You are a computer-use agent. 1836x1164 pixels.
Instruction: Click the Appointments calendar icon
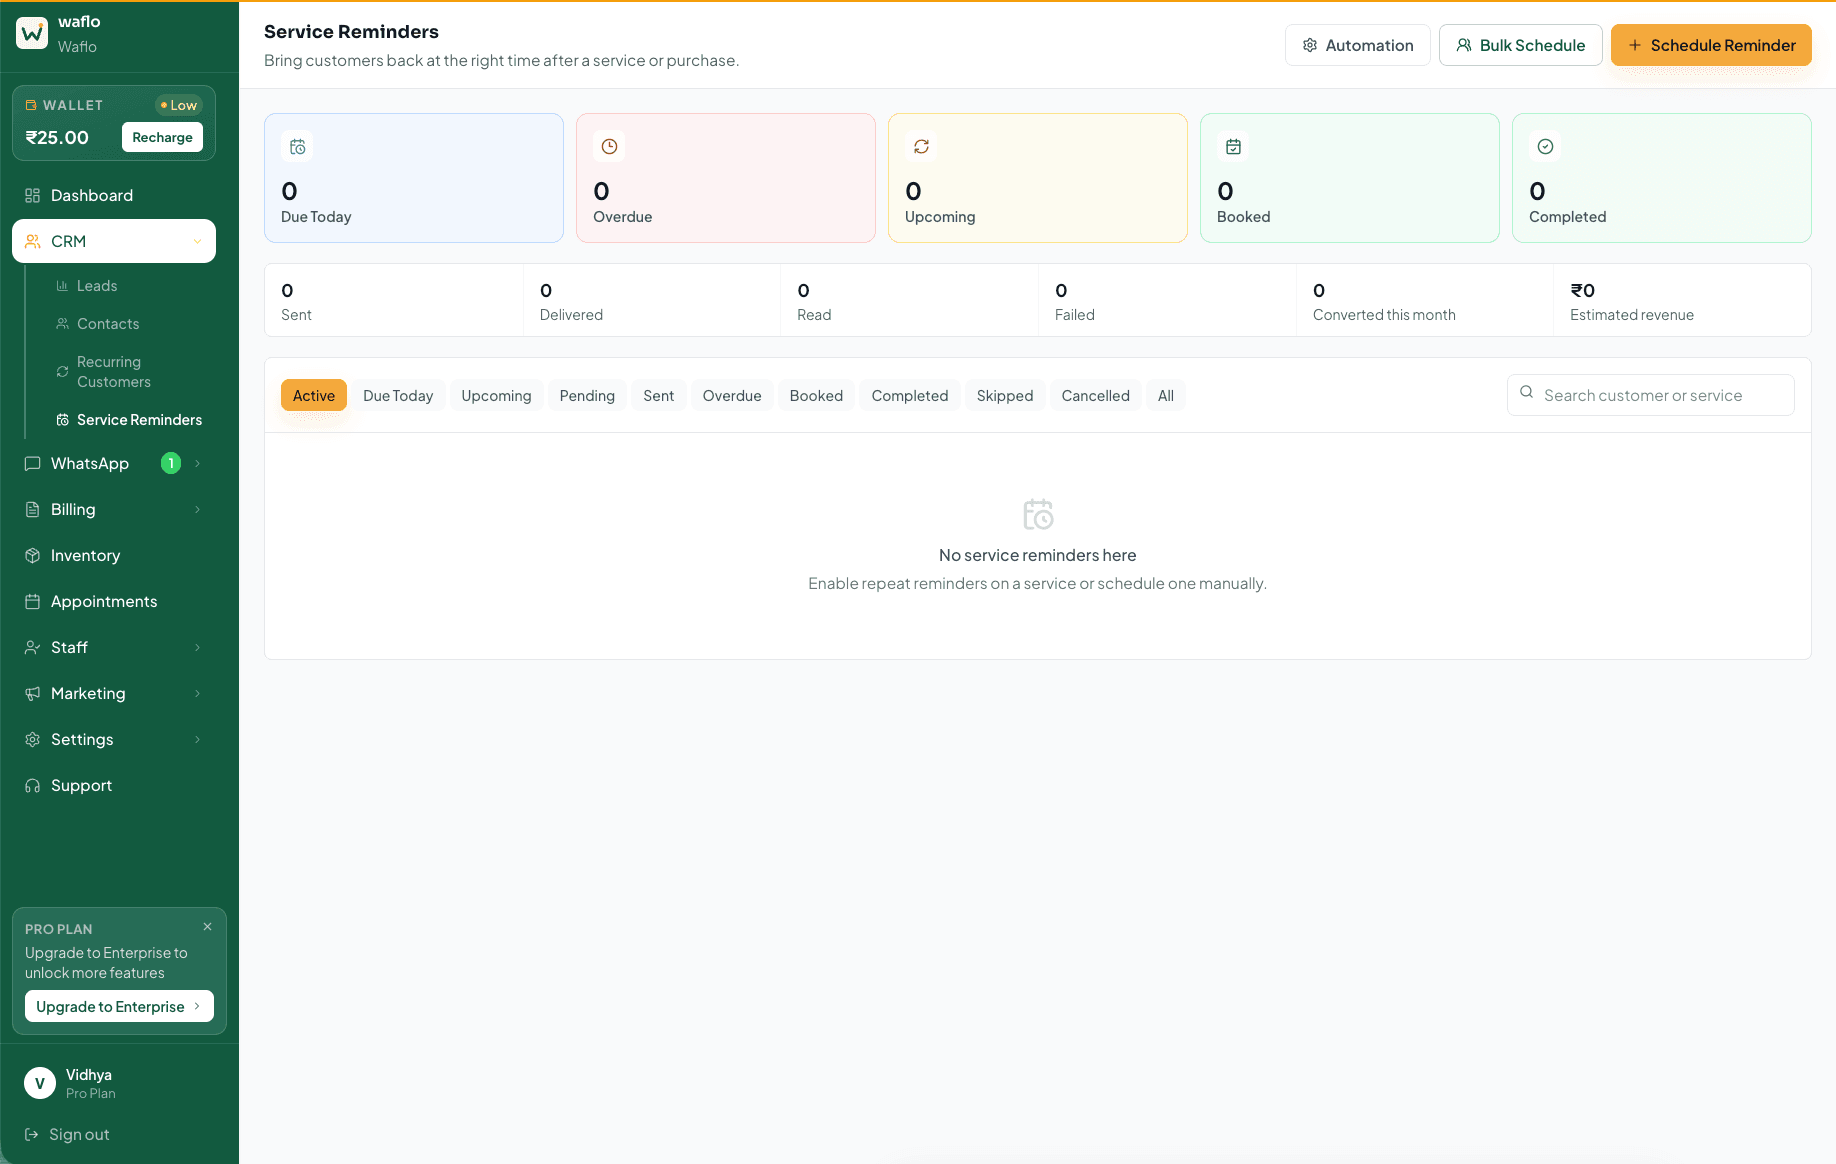click(x=32, y=601)
